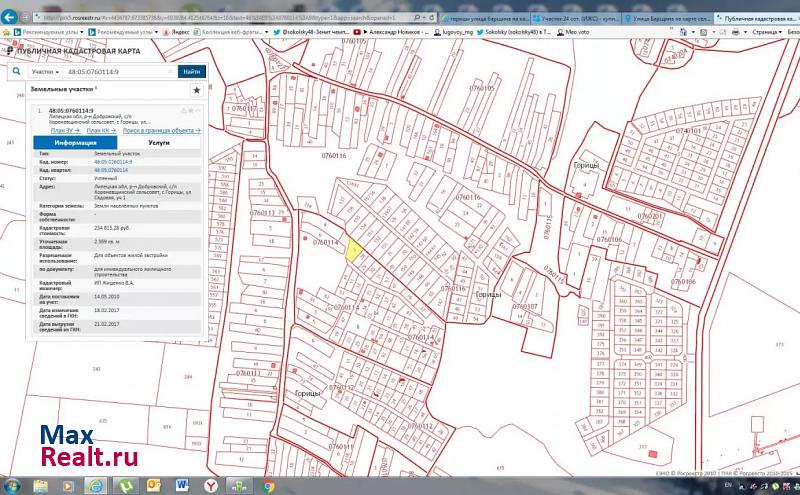Viewport: 800px width, 495px height.
Task: Open the Windows Start menu
Action: pyautogui.click(x=13, y=485)
